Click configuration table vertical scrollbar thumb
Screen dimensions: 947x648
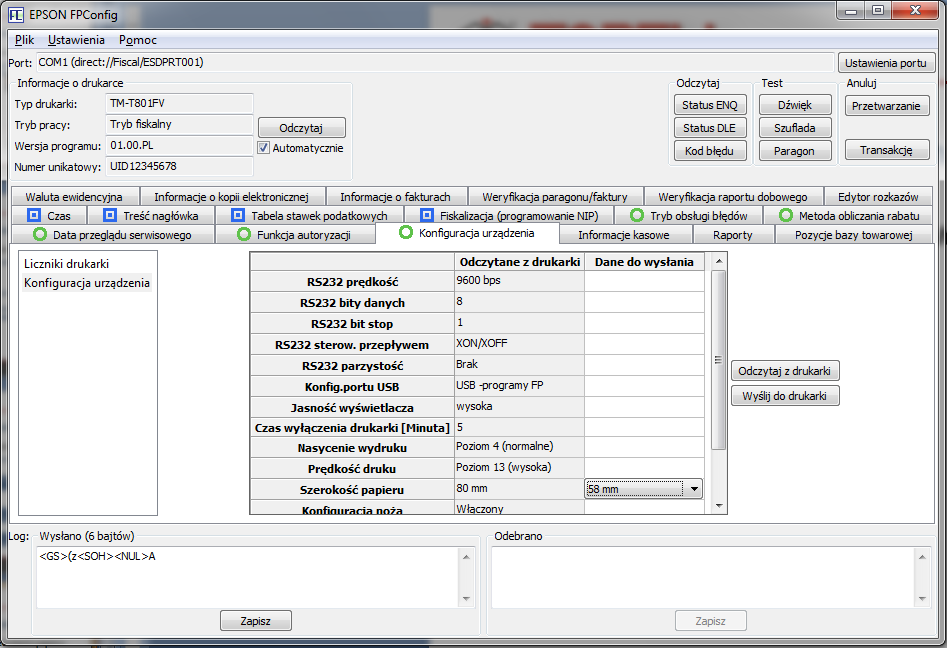(718, 360)
